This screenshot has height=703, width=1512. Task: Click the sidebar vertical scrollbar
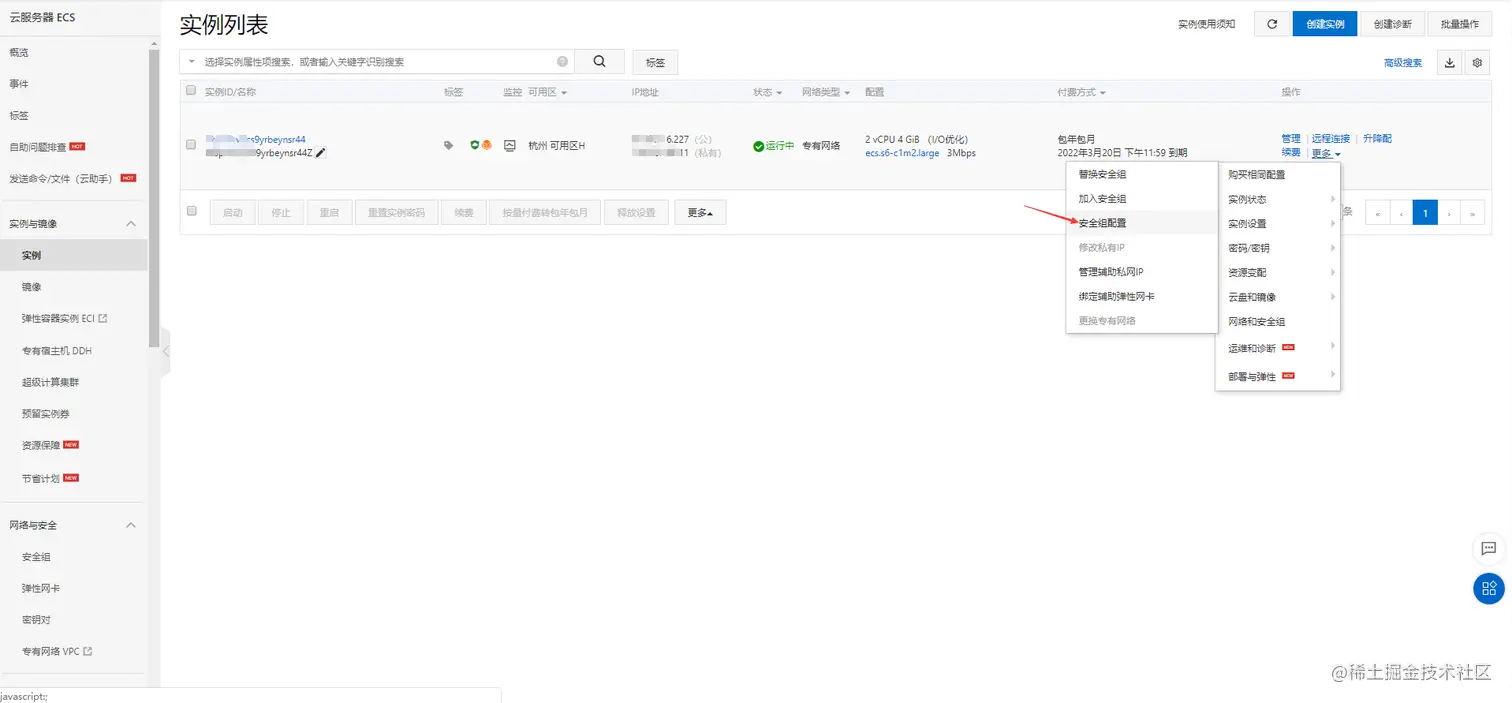pos(153,196)
